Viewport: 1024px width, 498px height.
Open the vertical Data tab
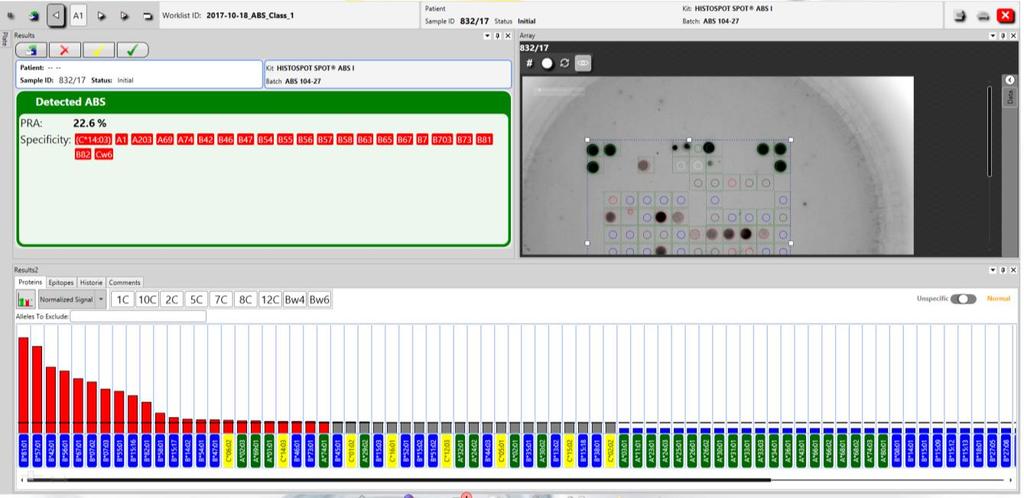(1010, 98)
